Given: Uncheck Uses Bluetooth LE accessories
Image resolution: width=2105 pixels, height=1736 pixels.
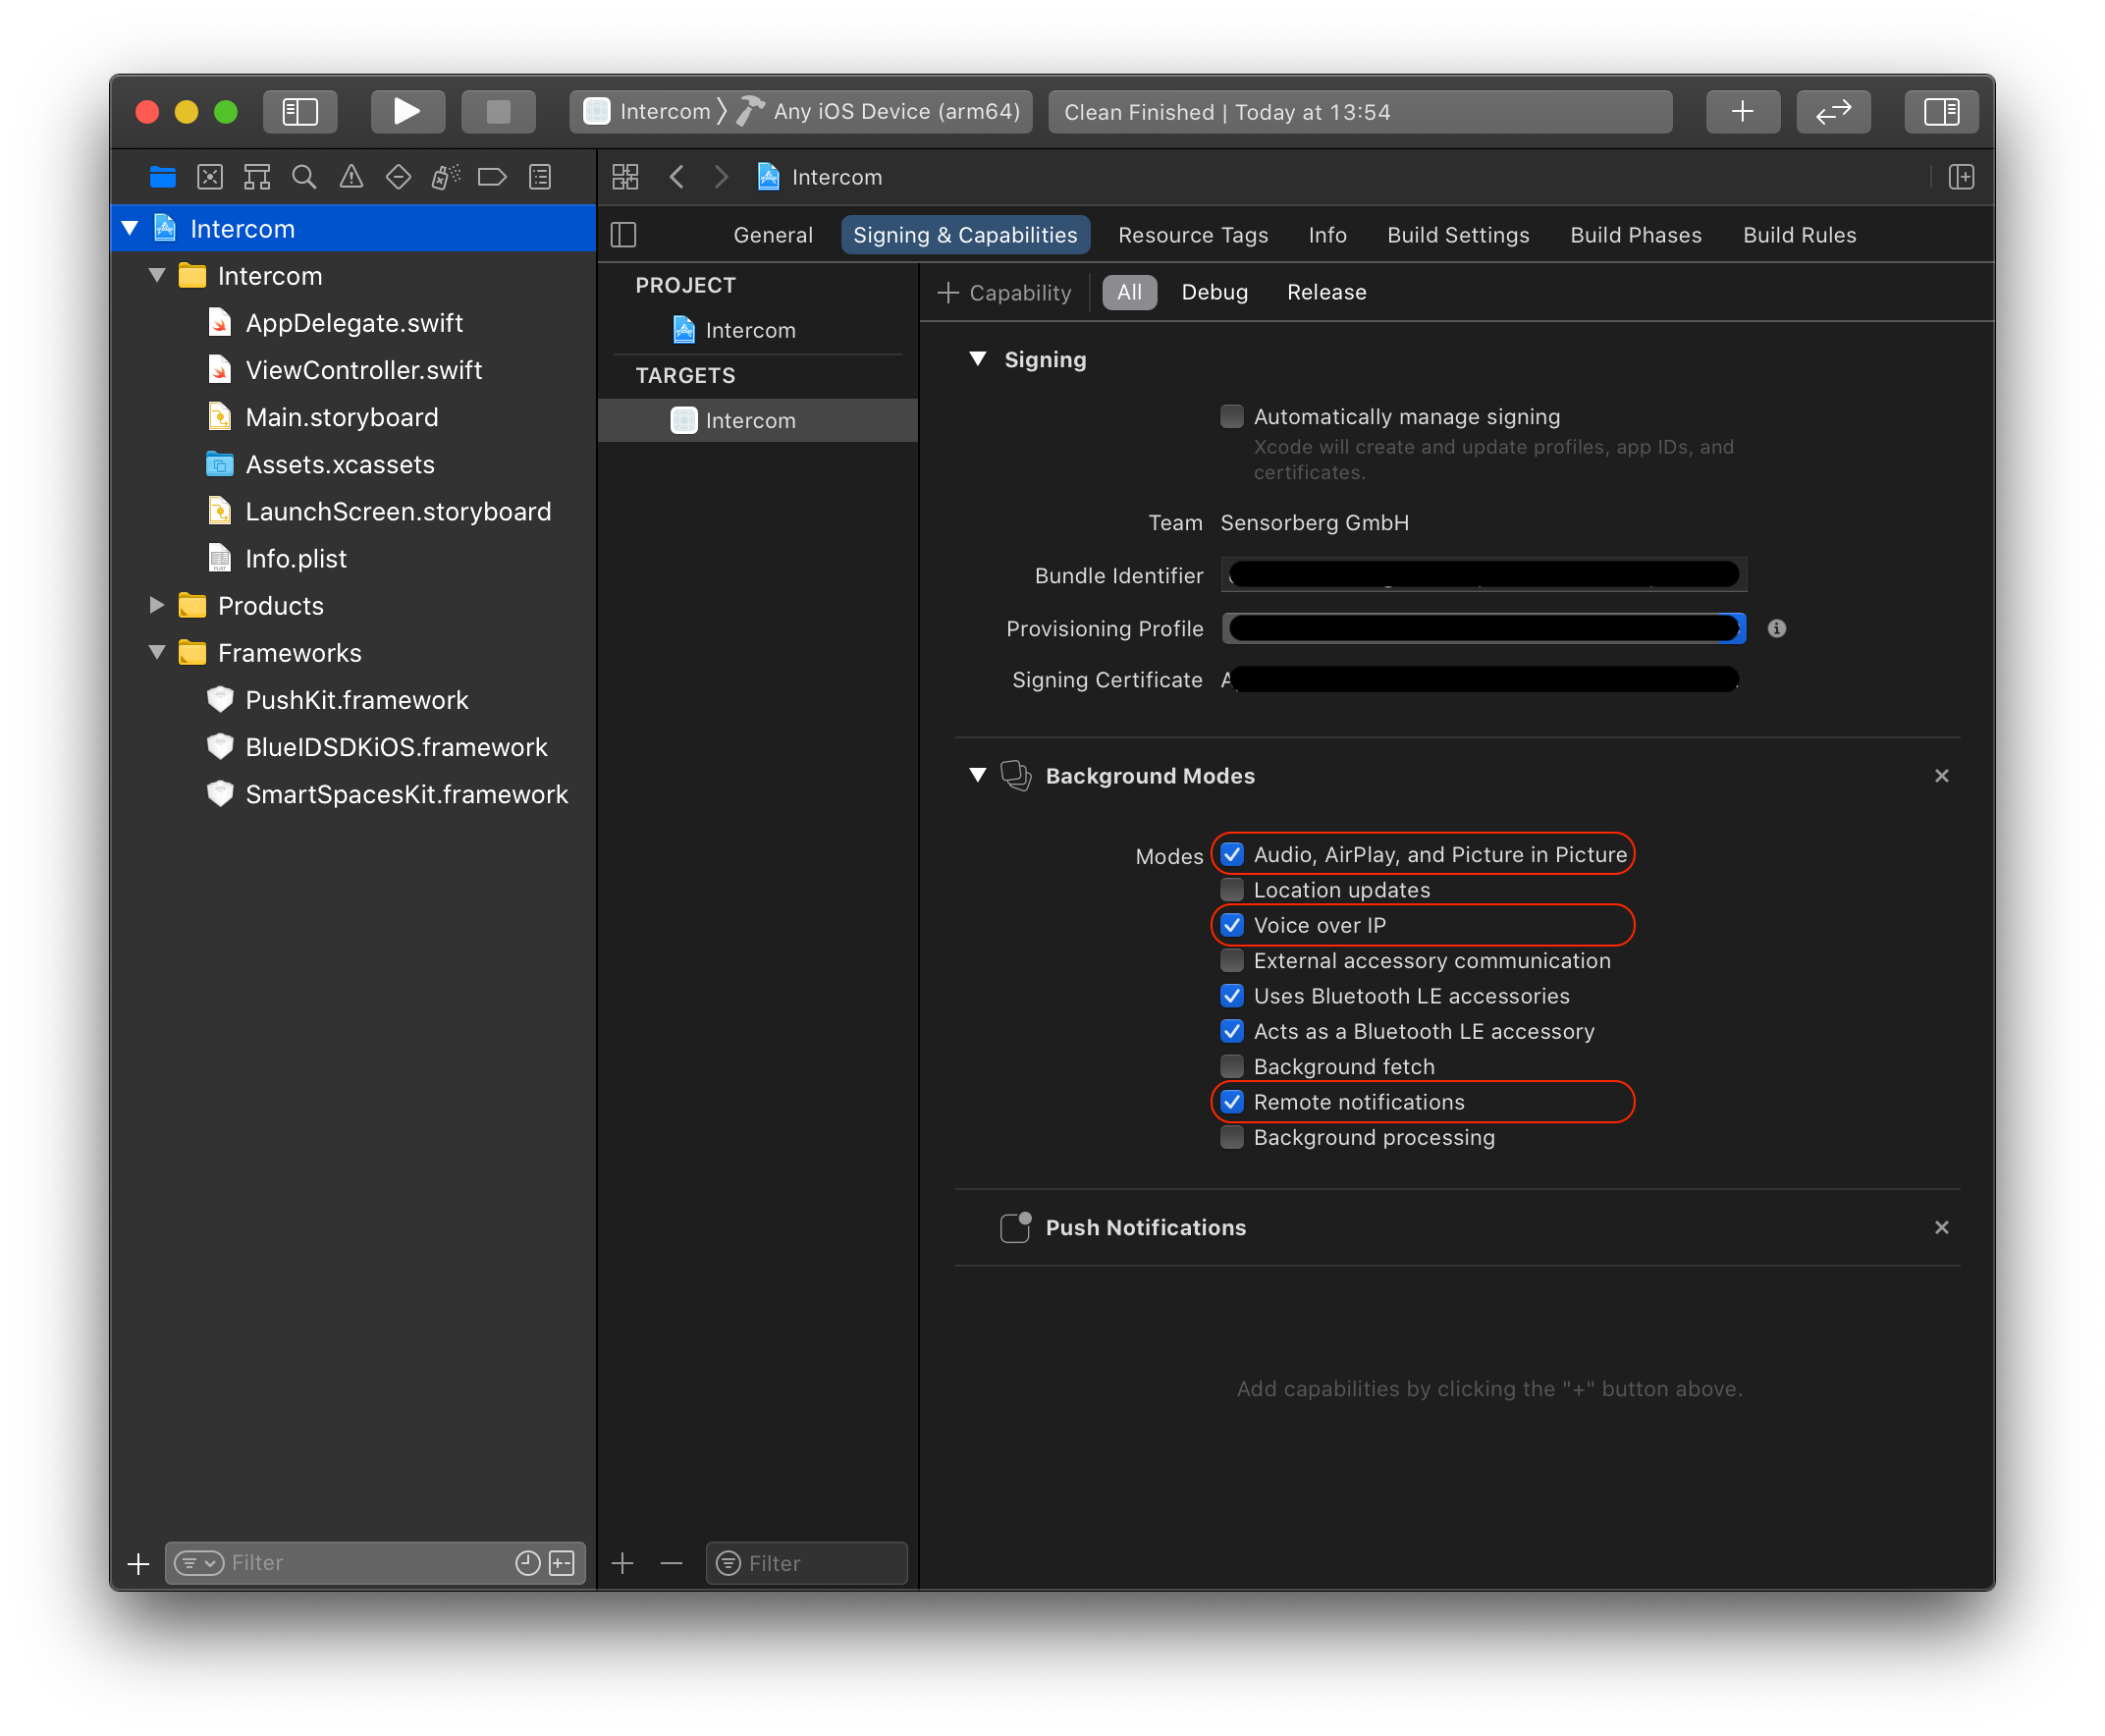Looking at the screenshot, I should (x=1232, y=996).
